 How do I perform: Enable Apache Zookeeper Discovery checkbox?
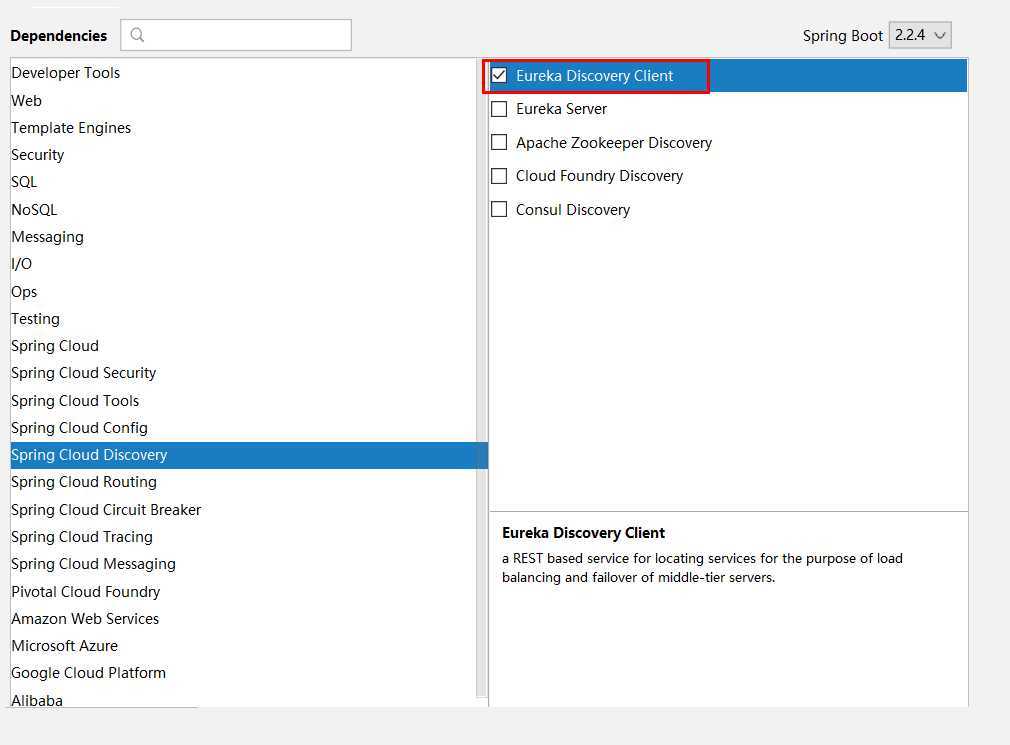(x=499, y=142)
